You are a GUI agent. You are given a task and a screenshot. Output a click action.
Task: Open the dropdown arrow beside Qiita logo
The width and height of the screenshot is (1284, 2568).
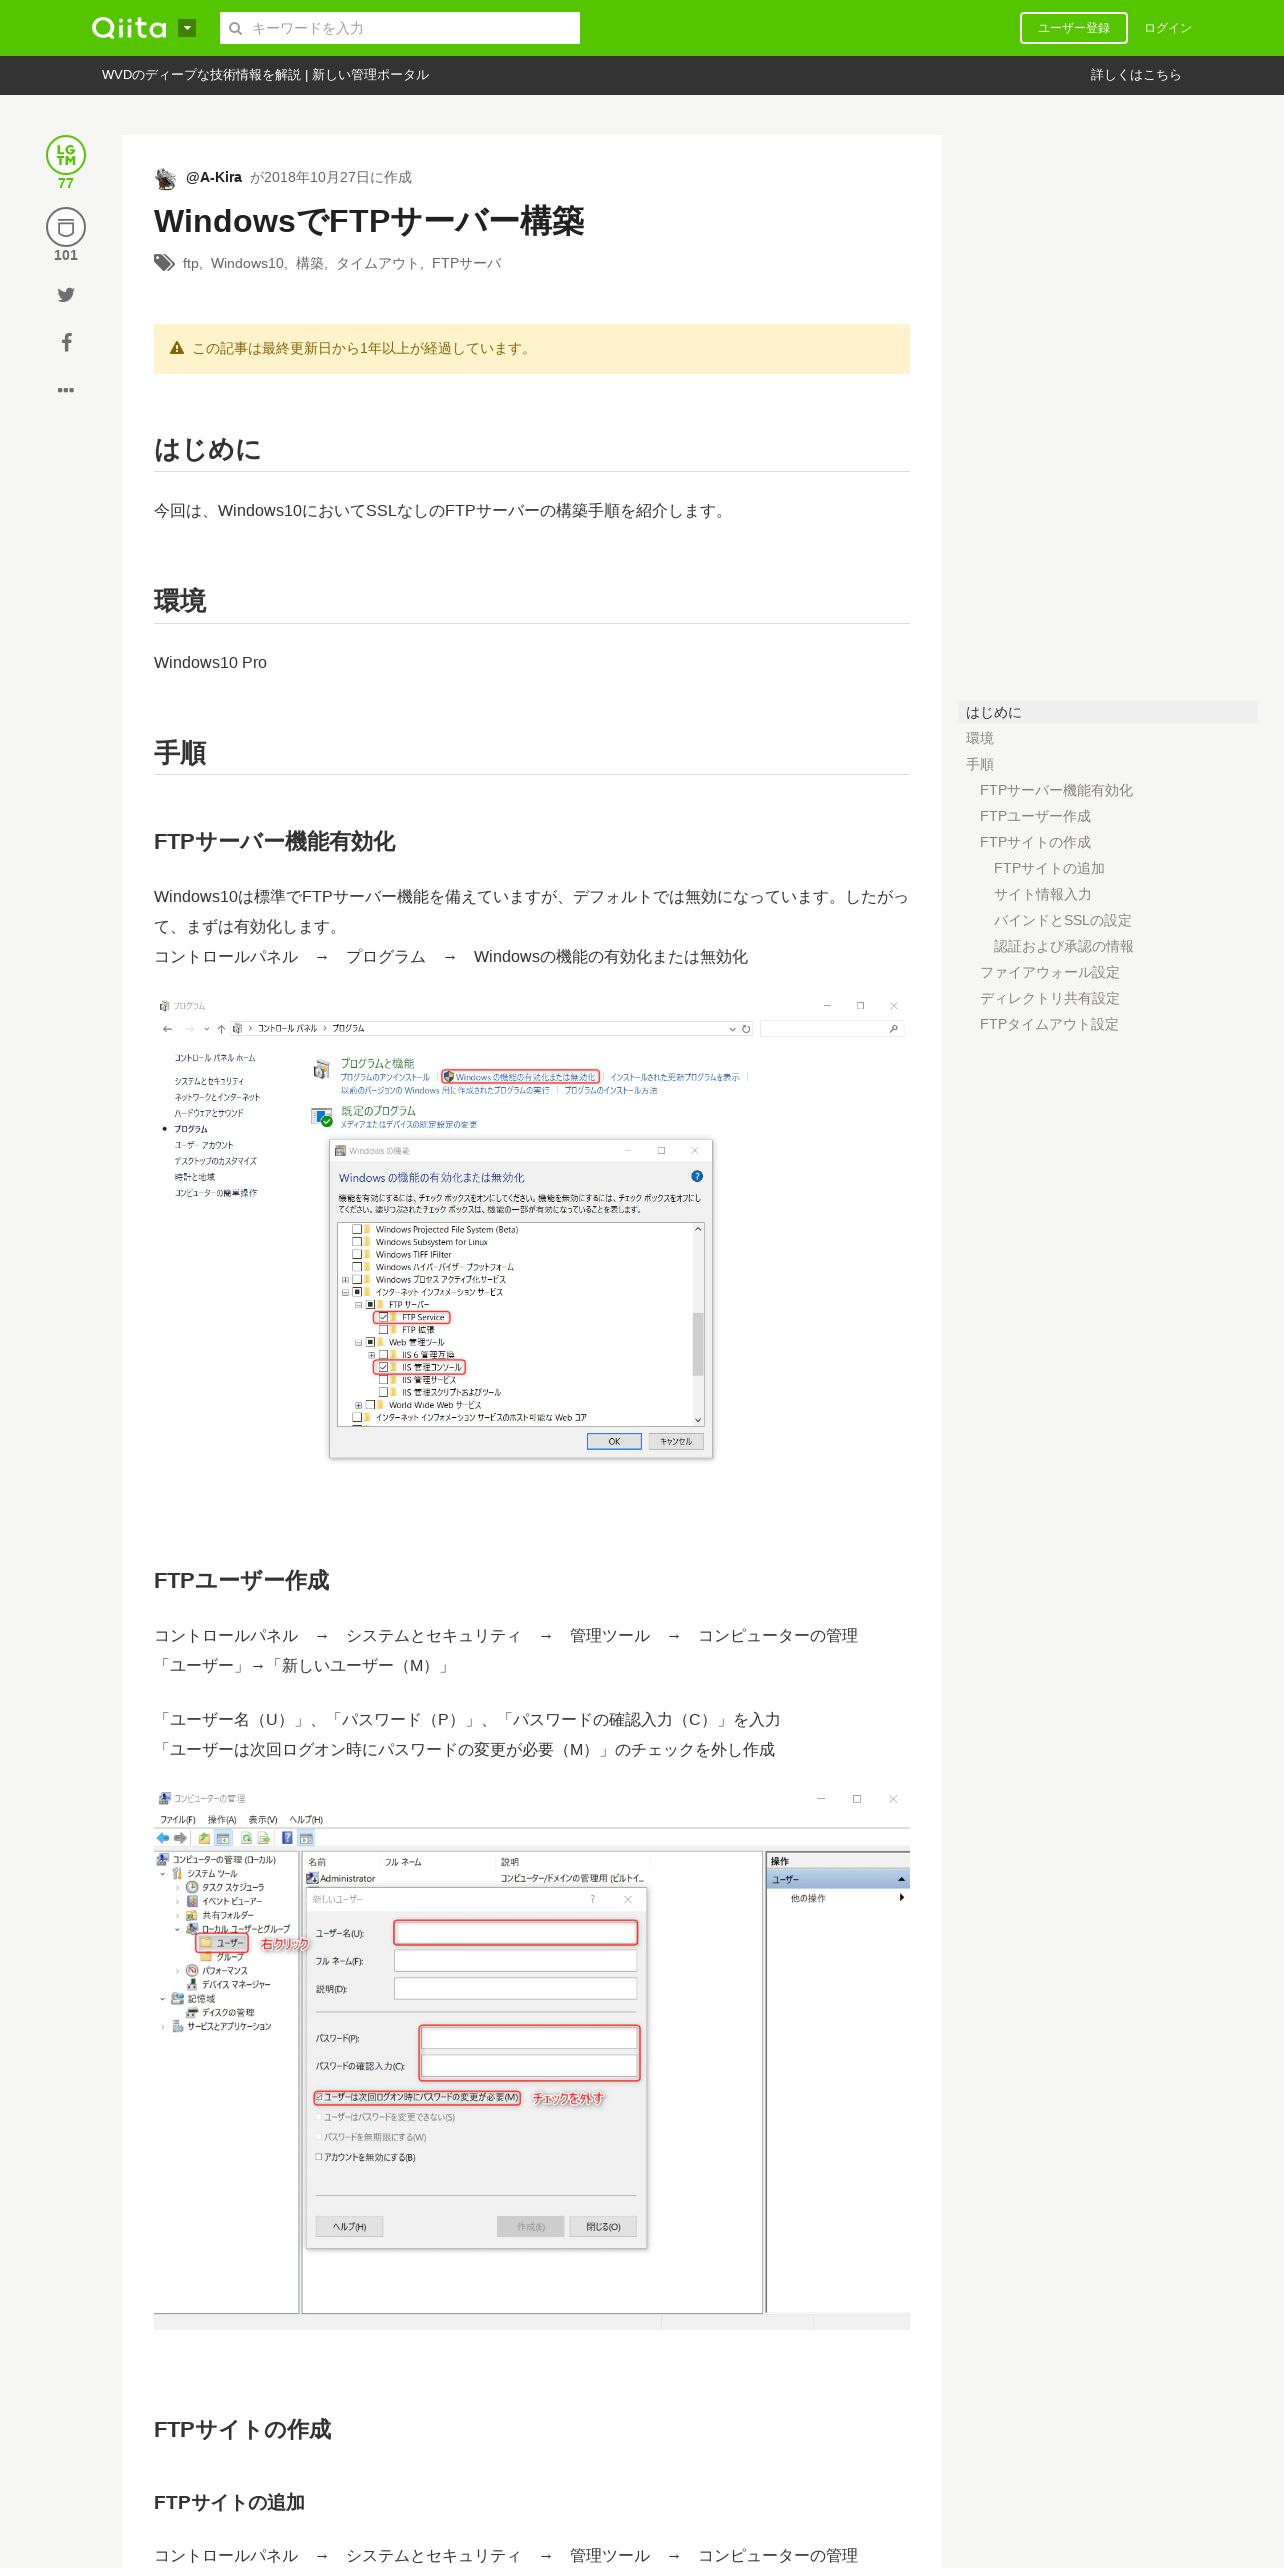coord(187,28)
